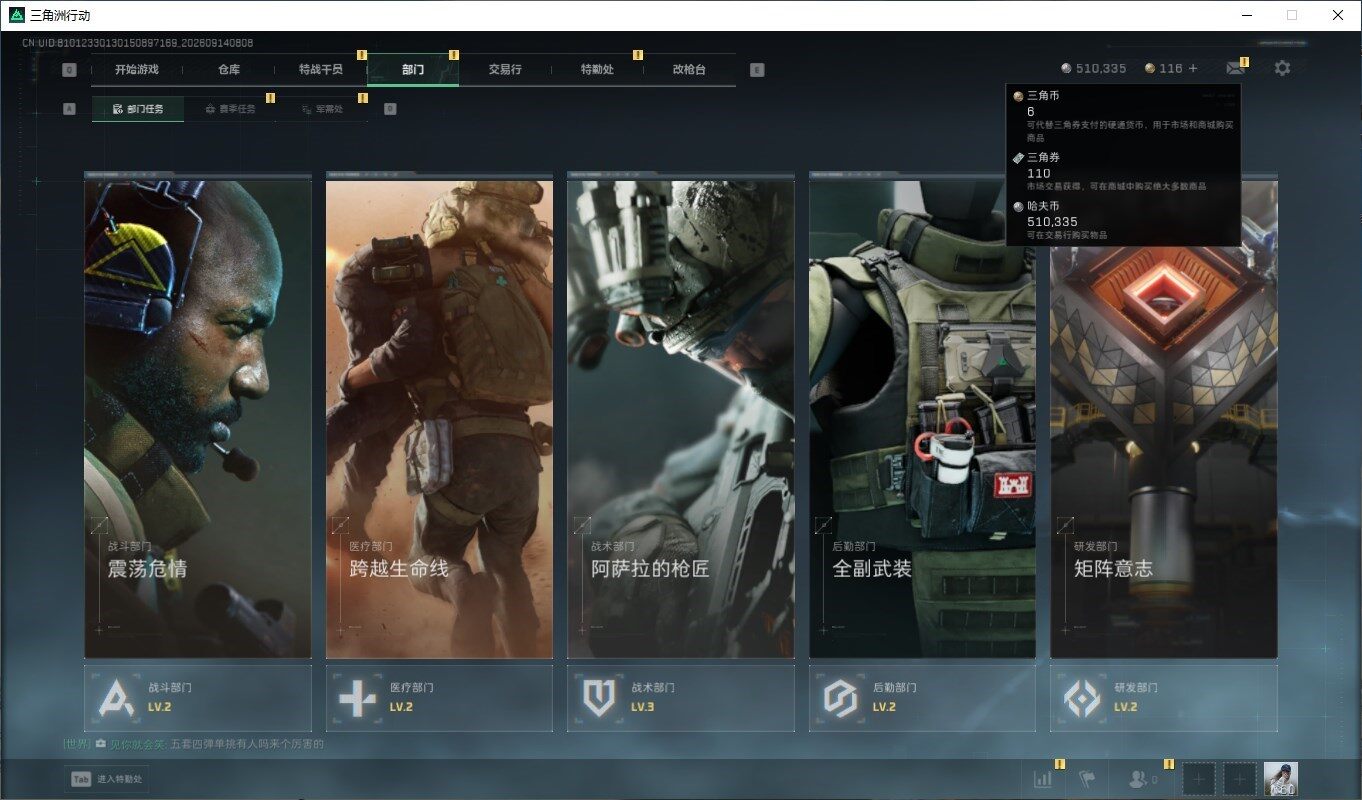The height and width of the screenshot is (800, 1362).
Task: Click the 战斗部门 LV.2 level panel
Action: click(x=198, y=698)
